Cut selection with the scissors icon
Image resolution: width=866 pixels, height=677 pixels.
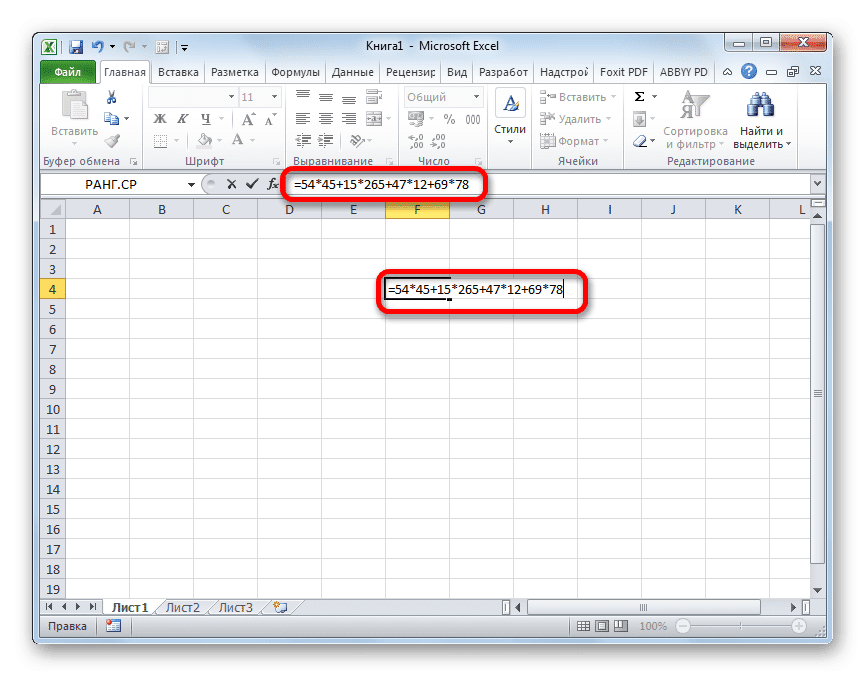point(112,97)
